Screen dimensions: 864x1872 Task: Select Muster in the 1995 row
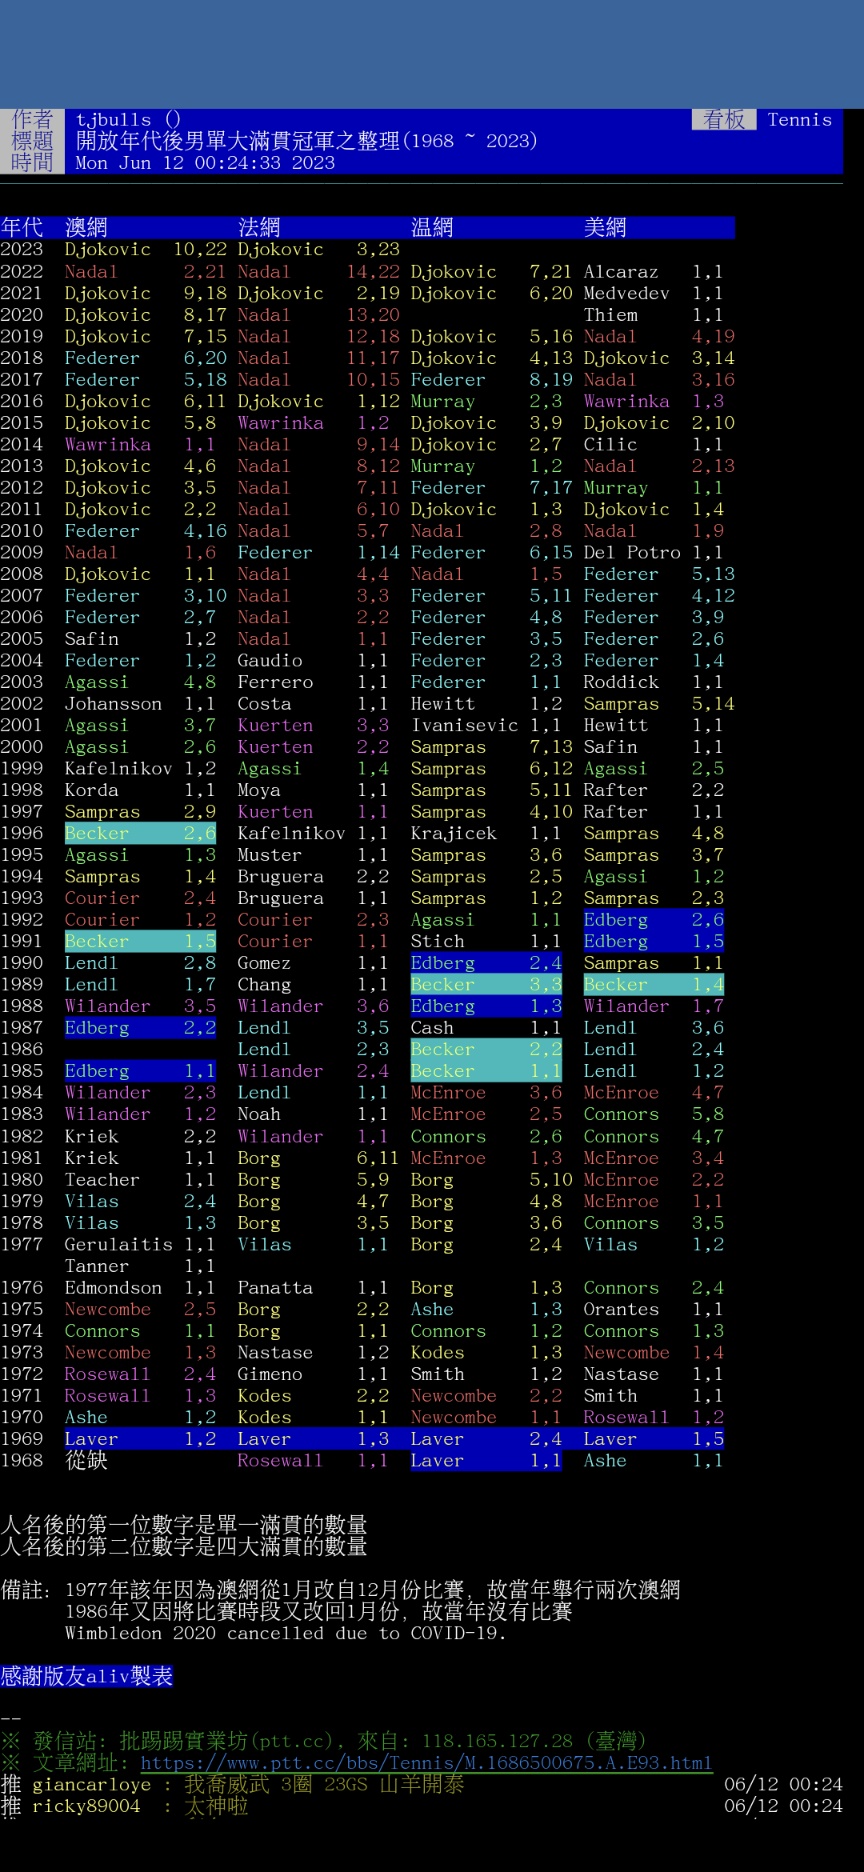tap(270, 855)
